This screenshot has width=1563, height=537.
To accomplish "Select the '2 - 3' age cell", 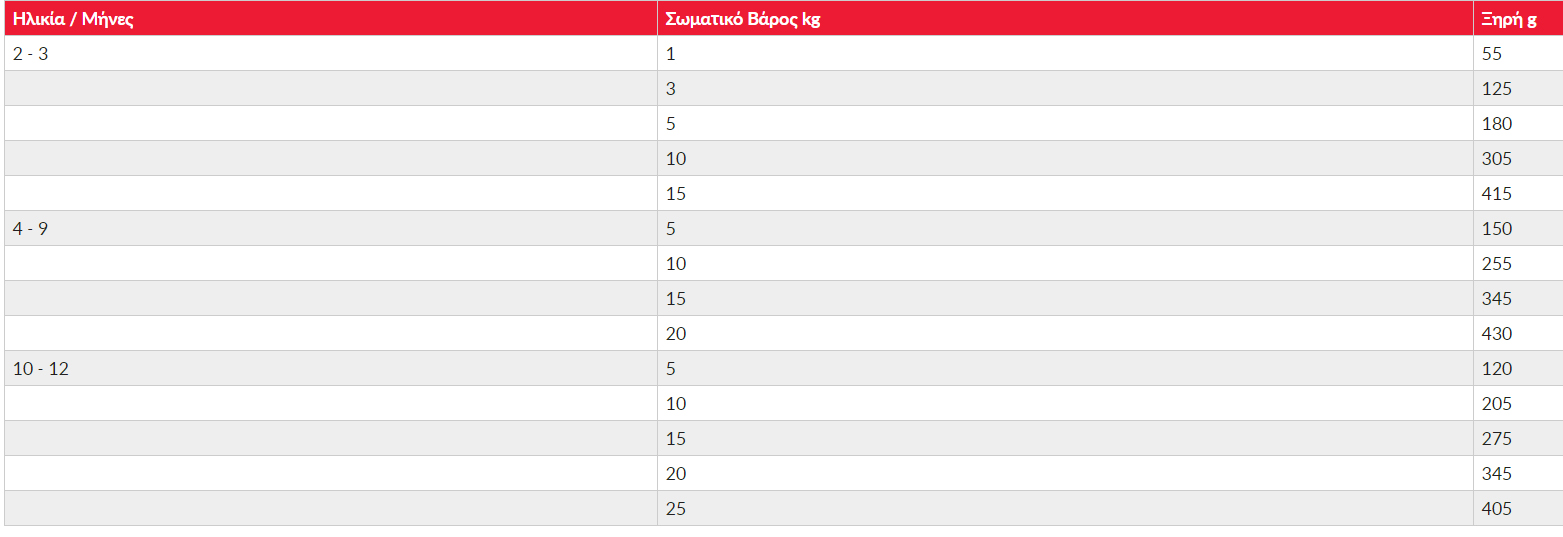I will (x=331, y=54).
